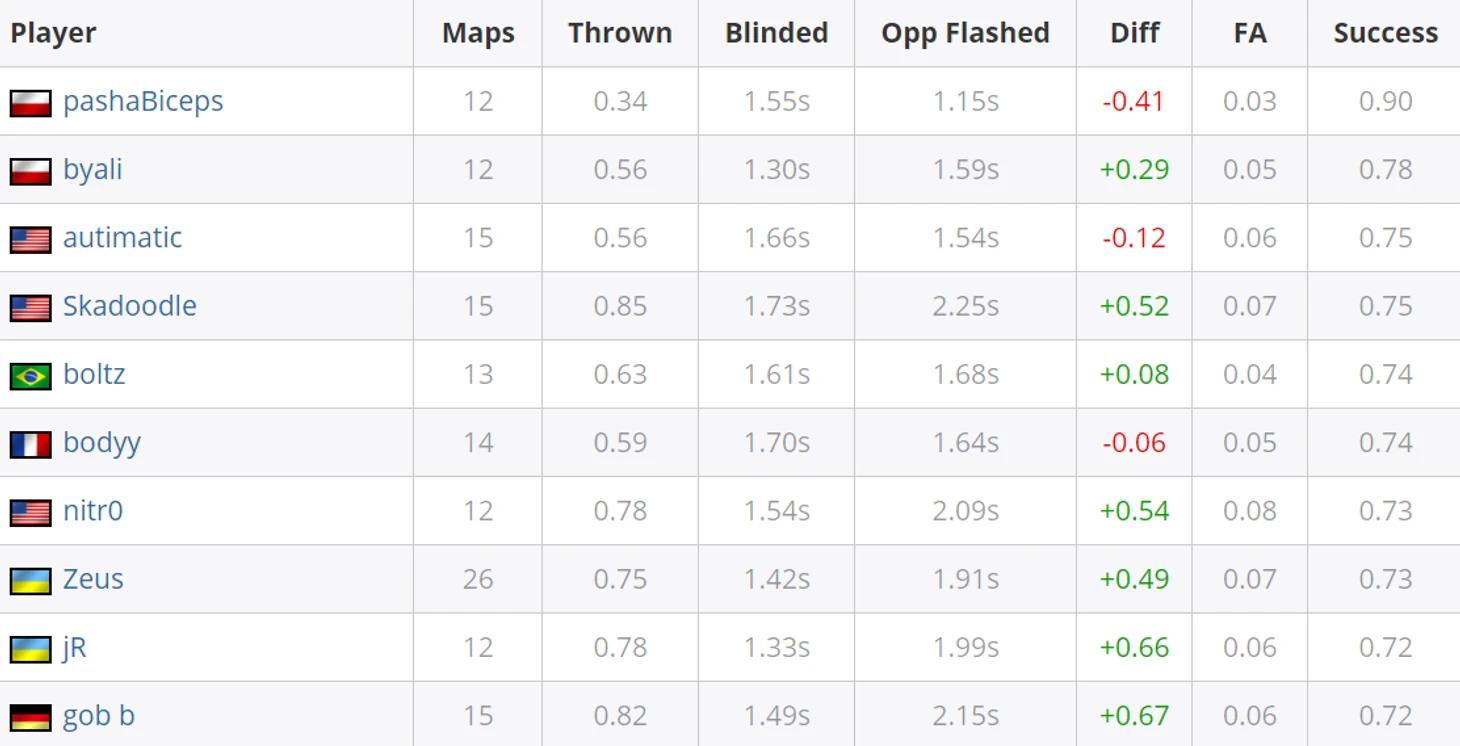Open Skadoodle player profile link
1460x746 pixels.
pos(130,305)
